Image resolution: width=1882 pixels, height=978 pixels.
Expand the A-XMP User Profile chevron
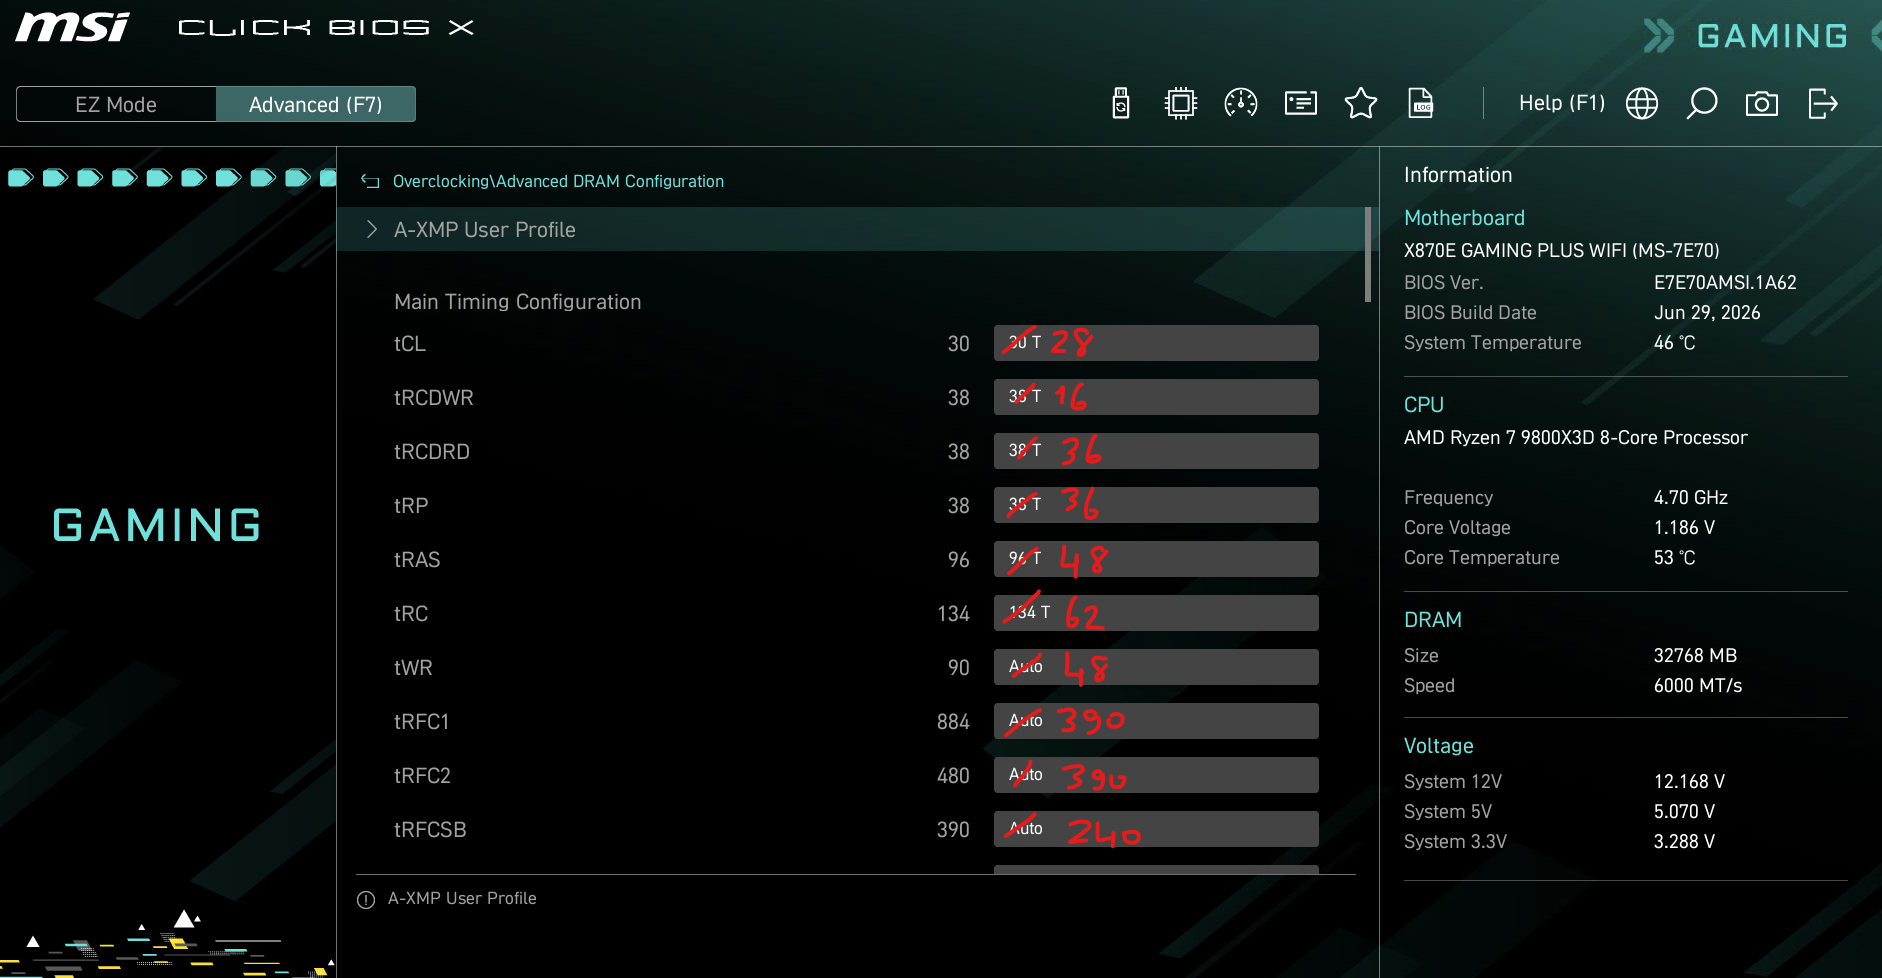tap(372, 229)
